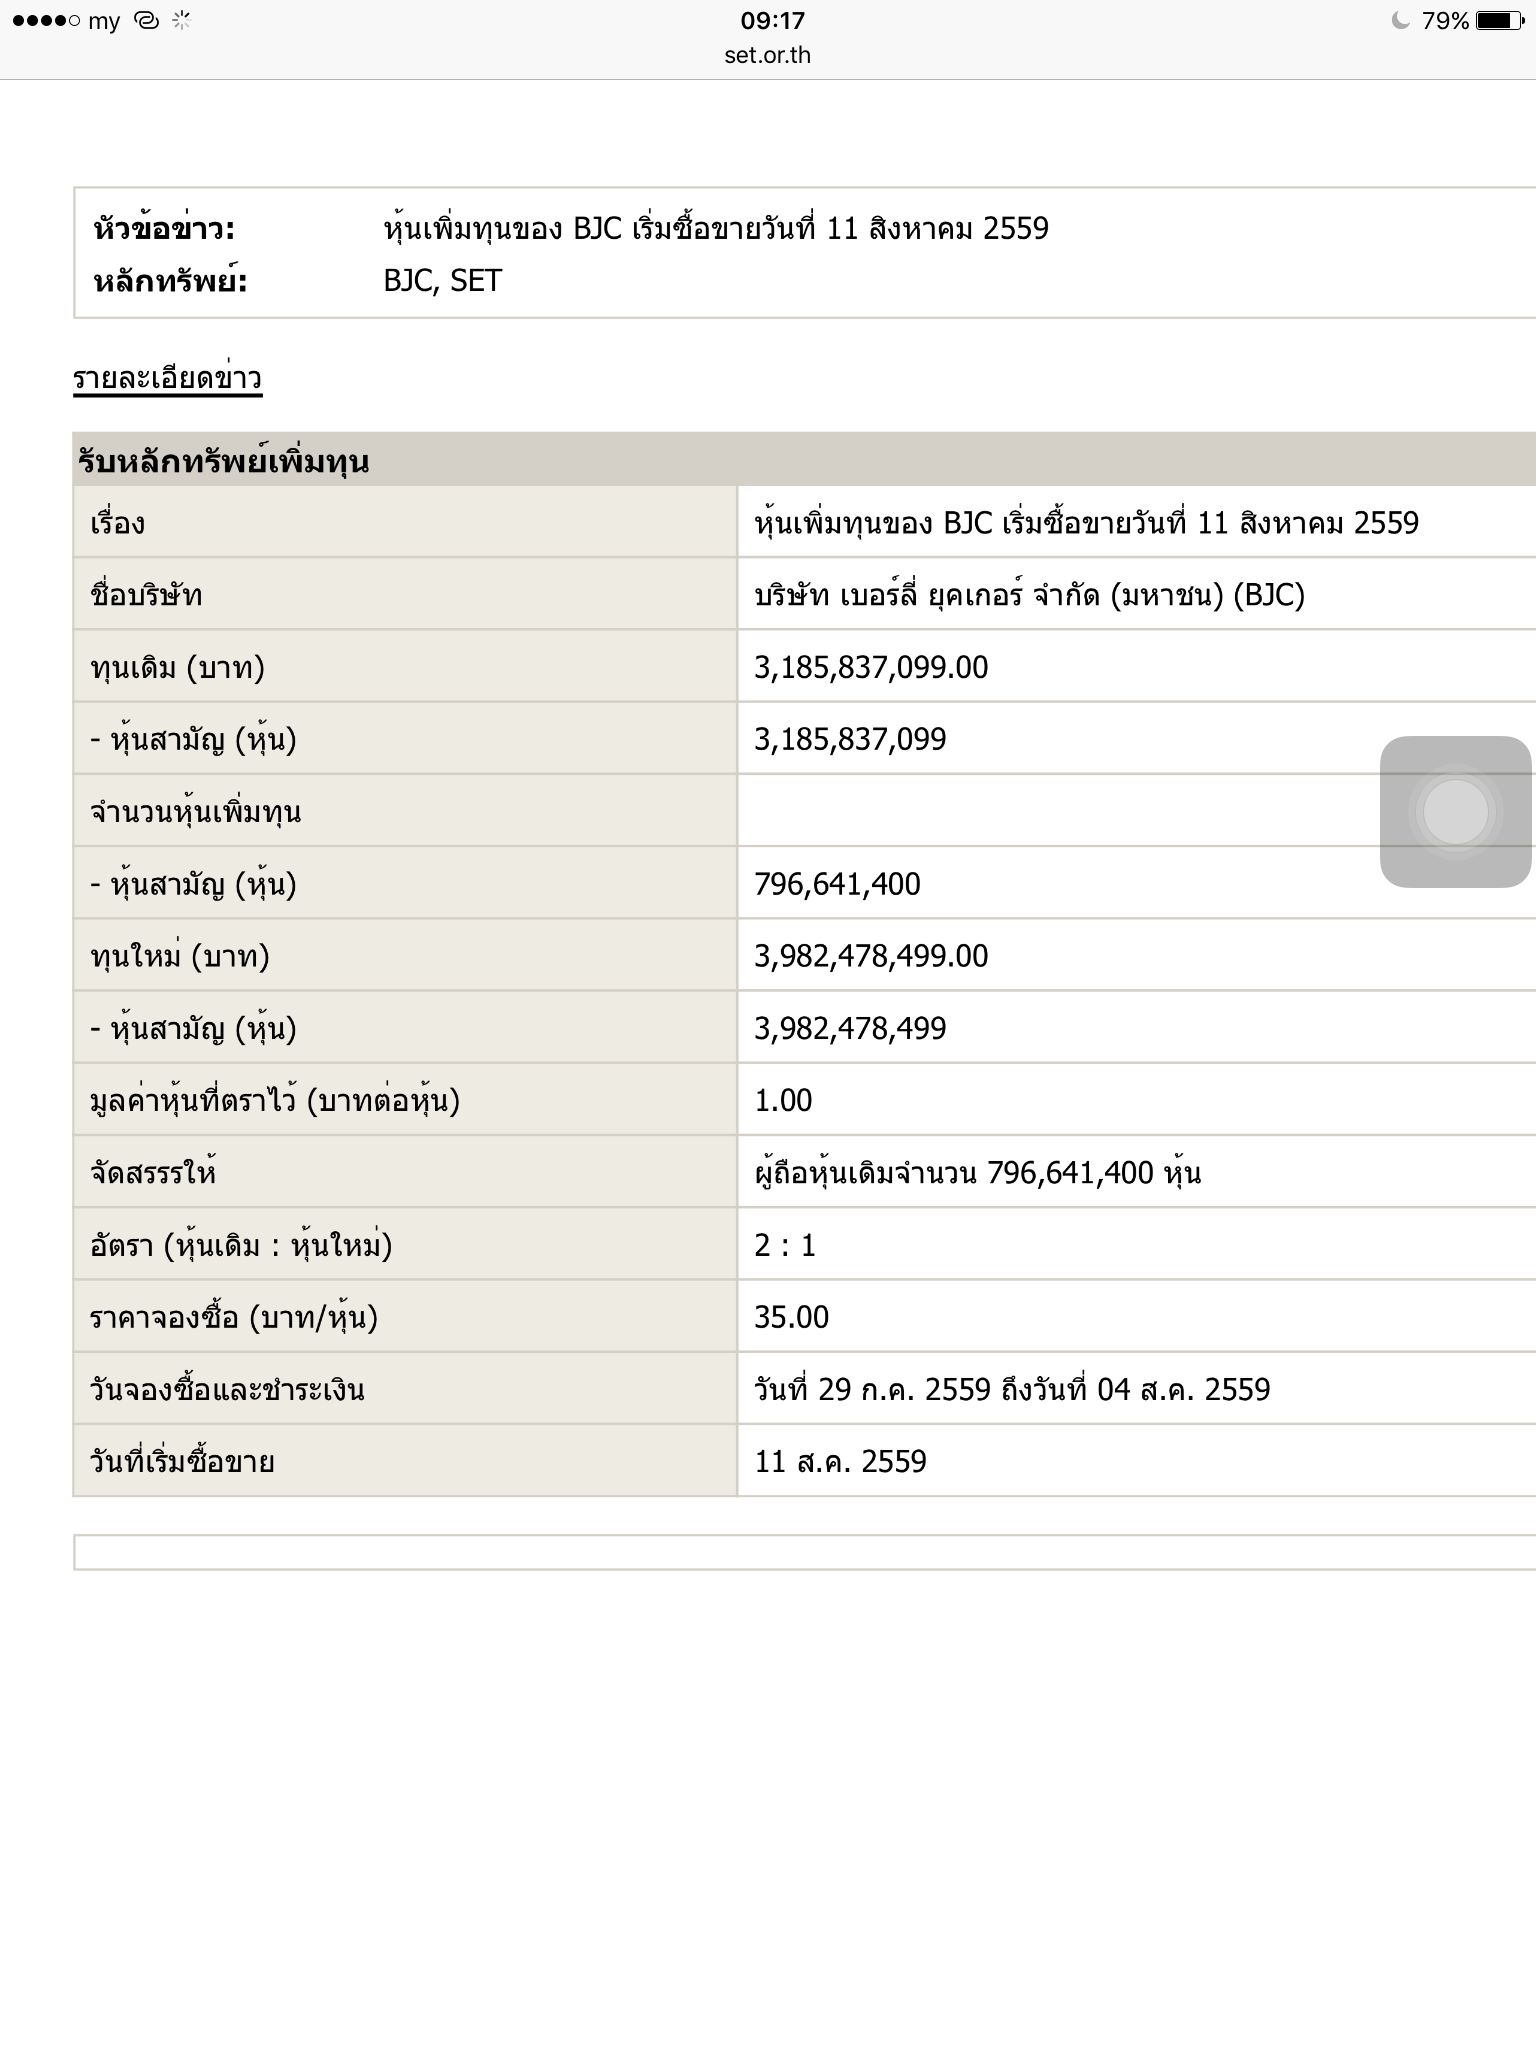Select par value 1.00

coord(783,1100)
